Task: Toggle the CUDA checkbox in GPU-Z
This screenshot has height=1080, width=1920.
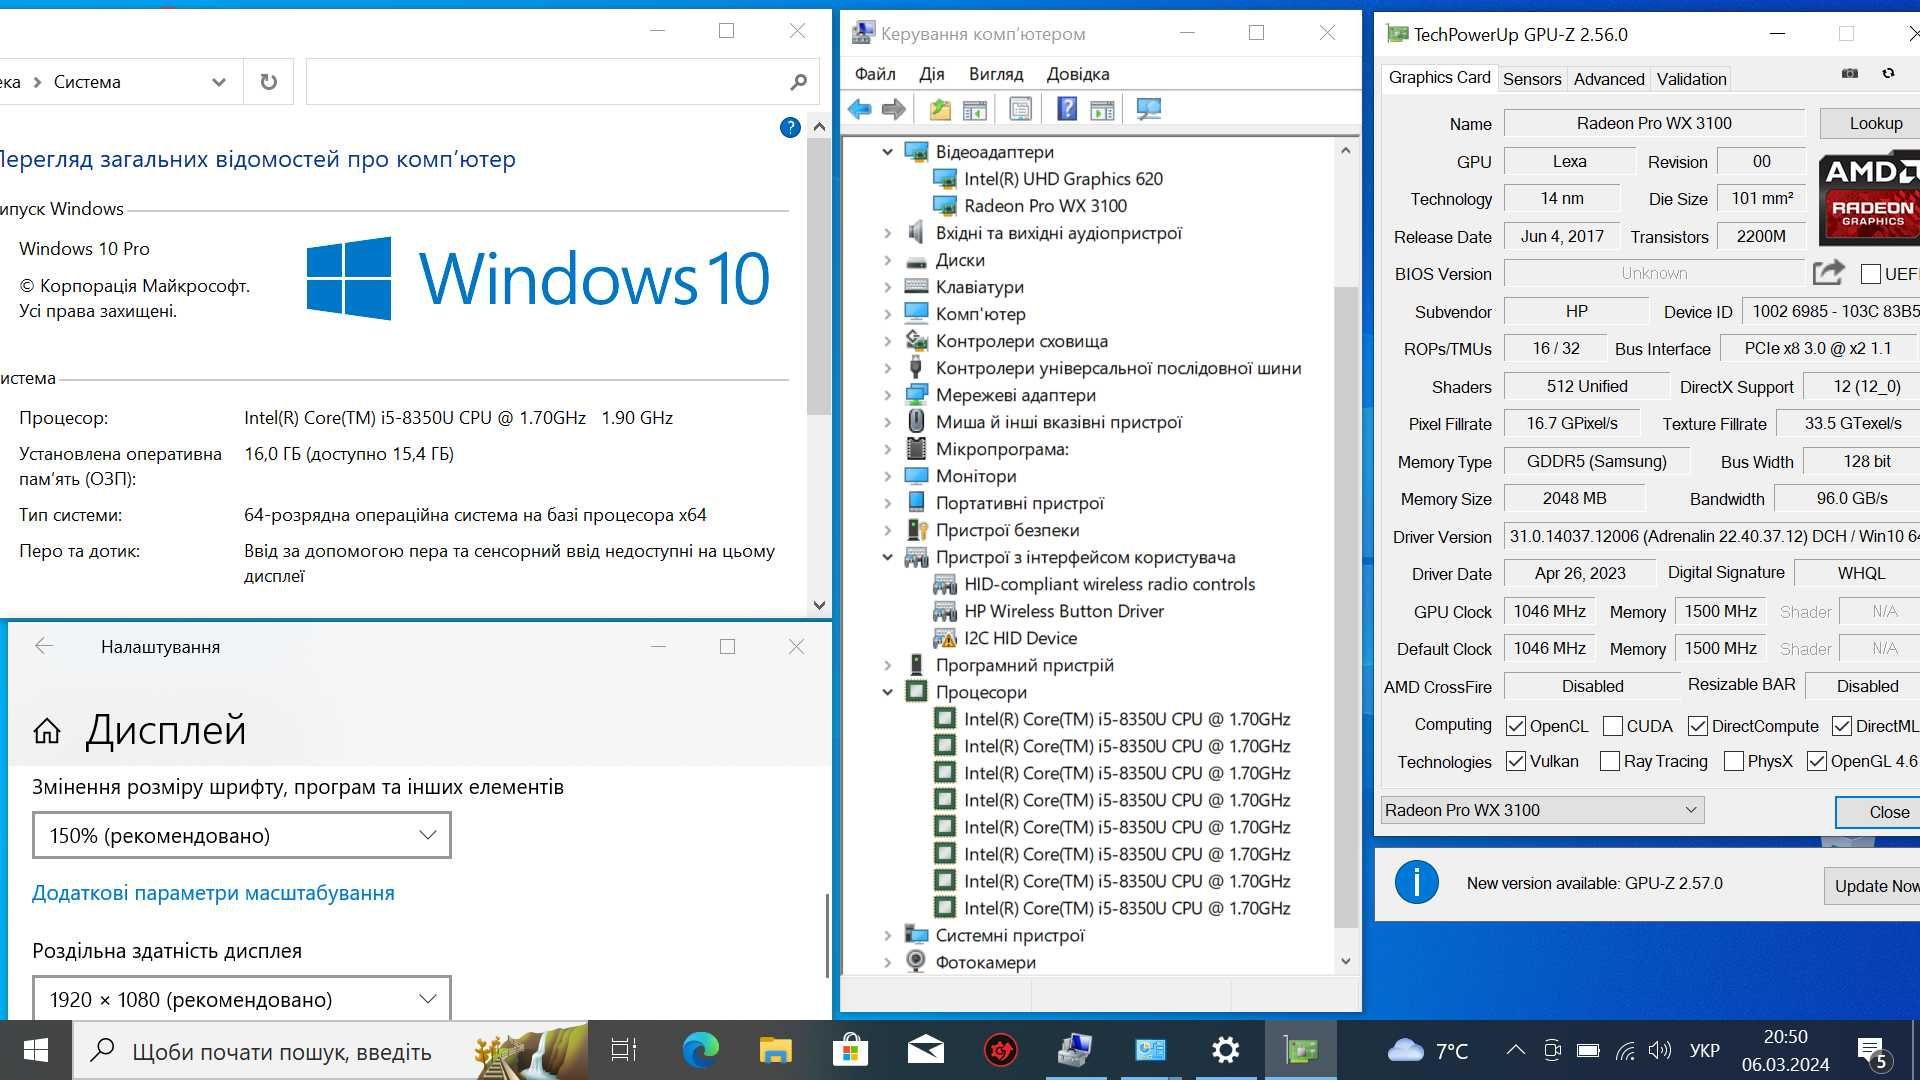Action: [x=1612, y=726]
